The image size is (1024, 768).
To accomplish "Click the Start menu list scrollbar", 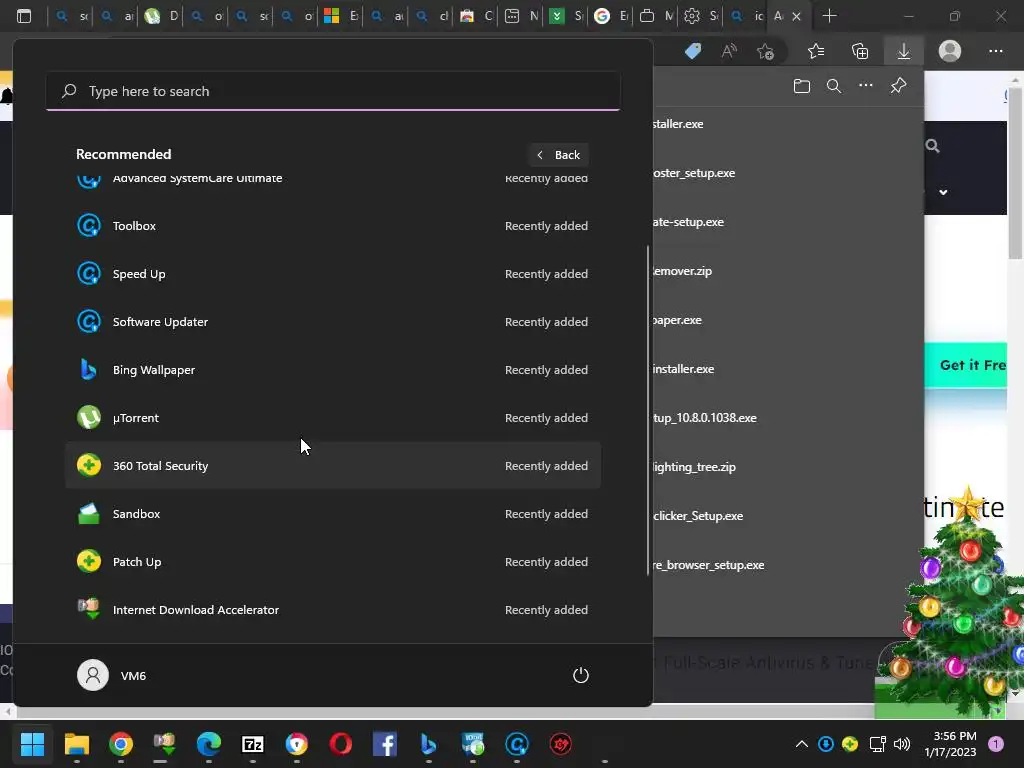I will [648, 410].
